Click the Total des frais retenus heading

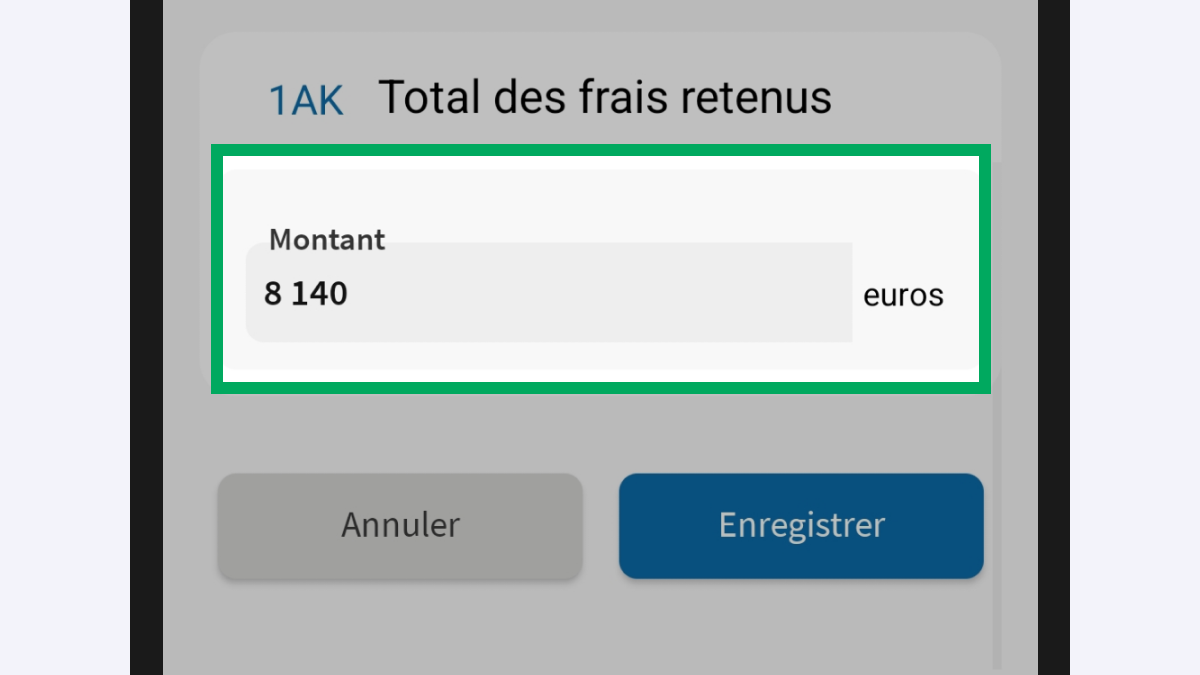(x=605, y=97)
